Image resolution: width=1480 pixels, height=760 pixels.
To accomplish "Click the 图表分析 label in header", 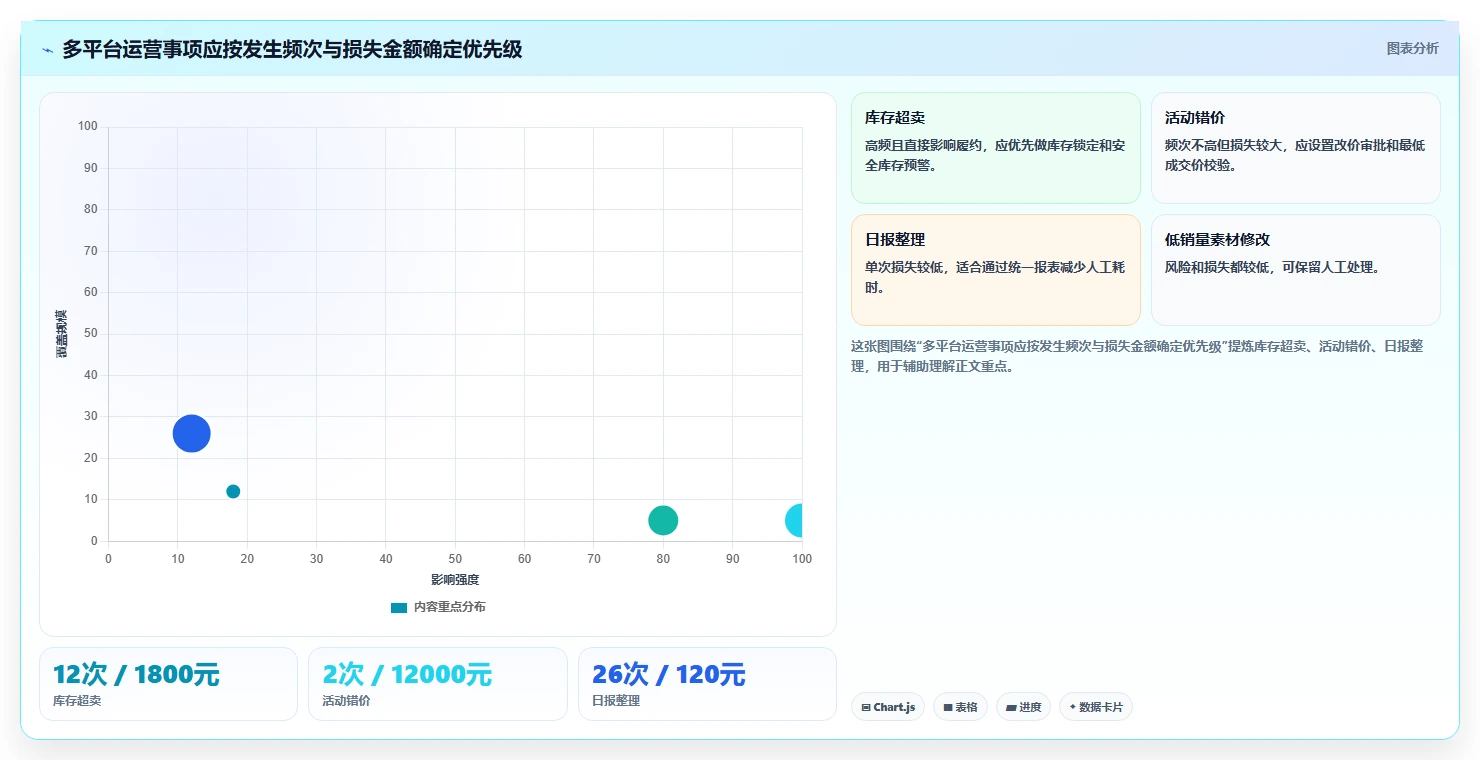I will pyautogui.click(x=1412, y=48).
